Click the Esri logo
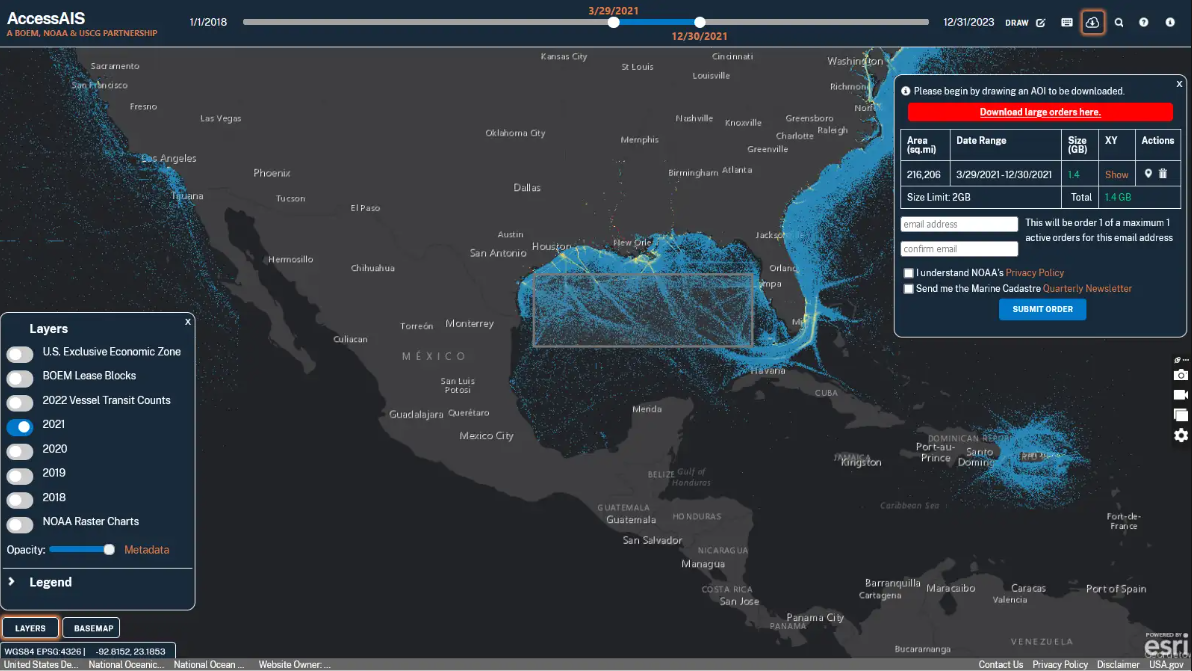Screen dimensions: 1192x671 click(x=1167, y=646)
